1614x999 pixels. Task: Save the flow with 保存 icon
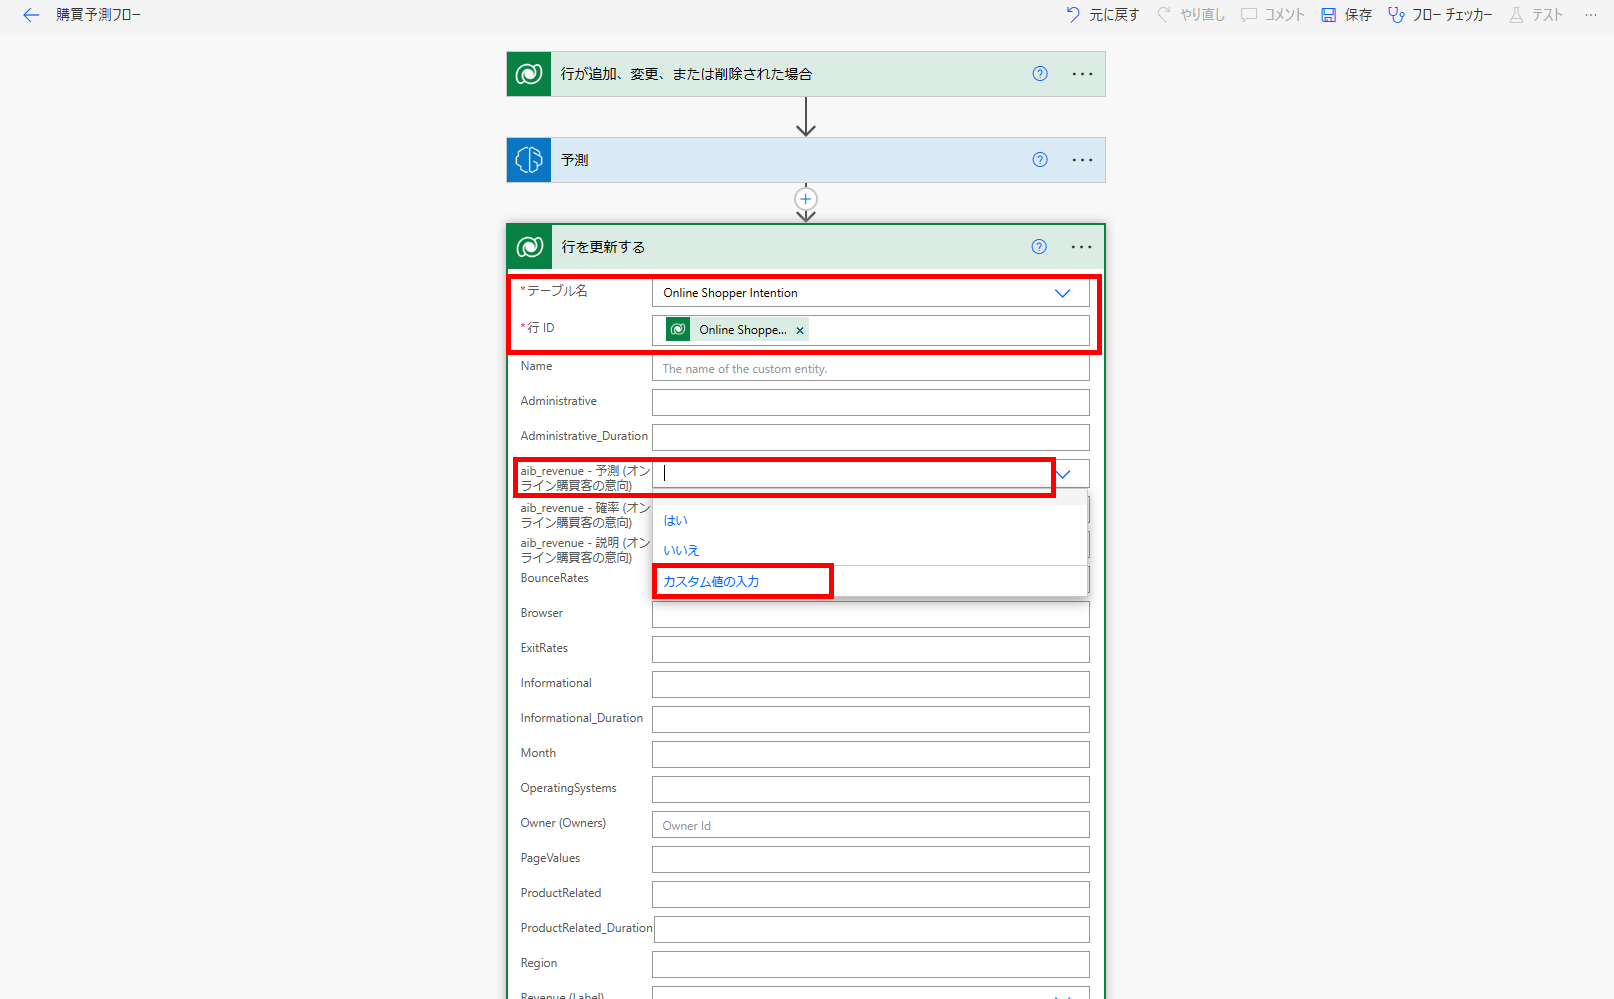click(1329, 15)
